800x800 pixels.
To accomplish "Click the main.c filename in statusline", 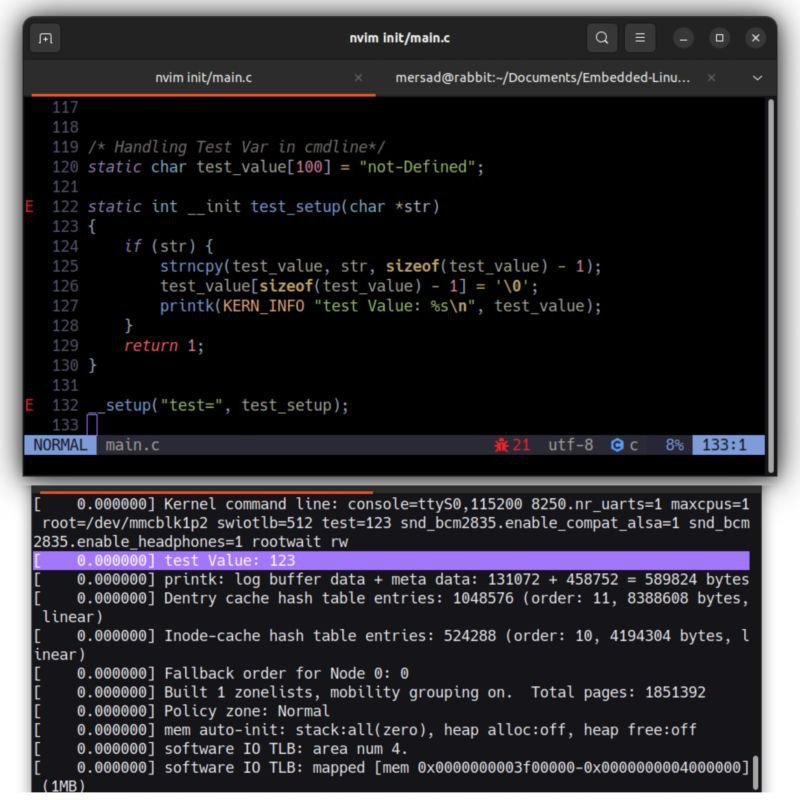I will (132, 445).
